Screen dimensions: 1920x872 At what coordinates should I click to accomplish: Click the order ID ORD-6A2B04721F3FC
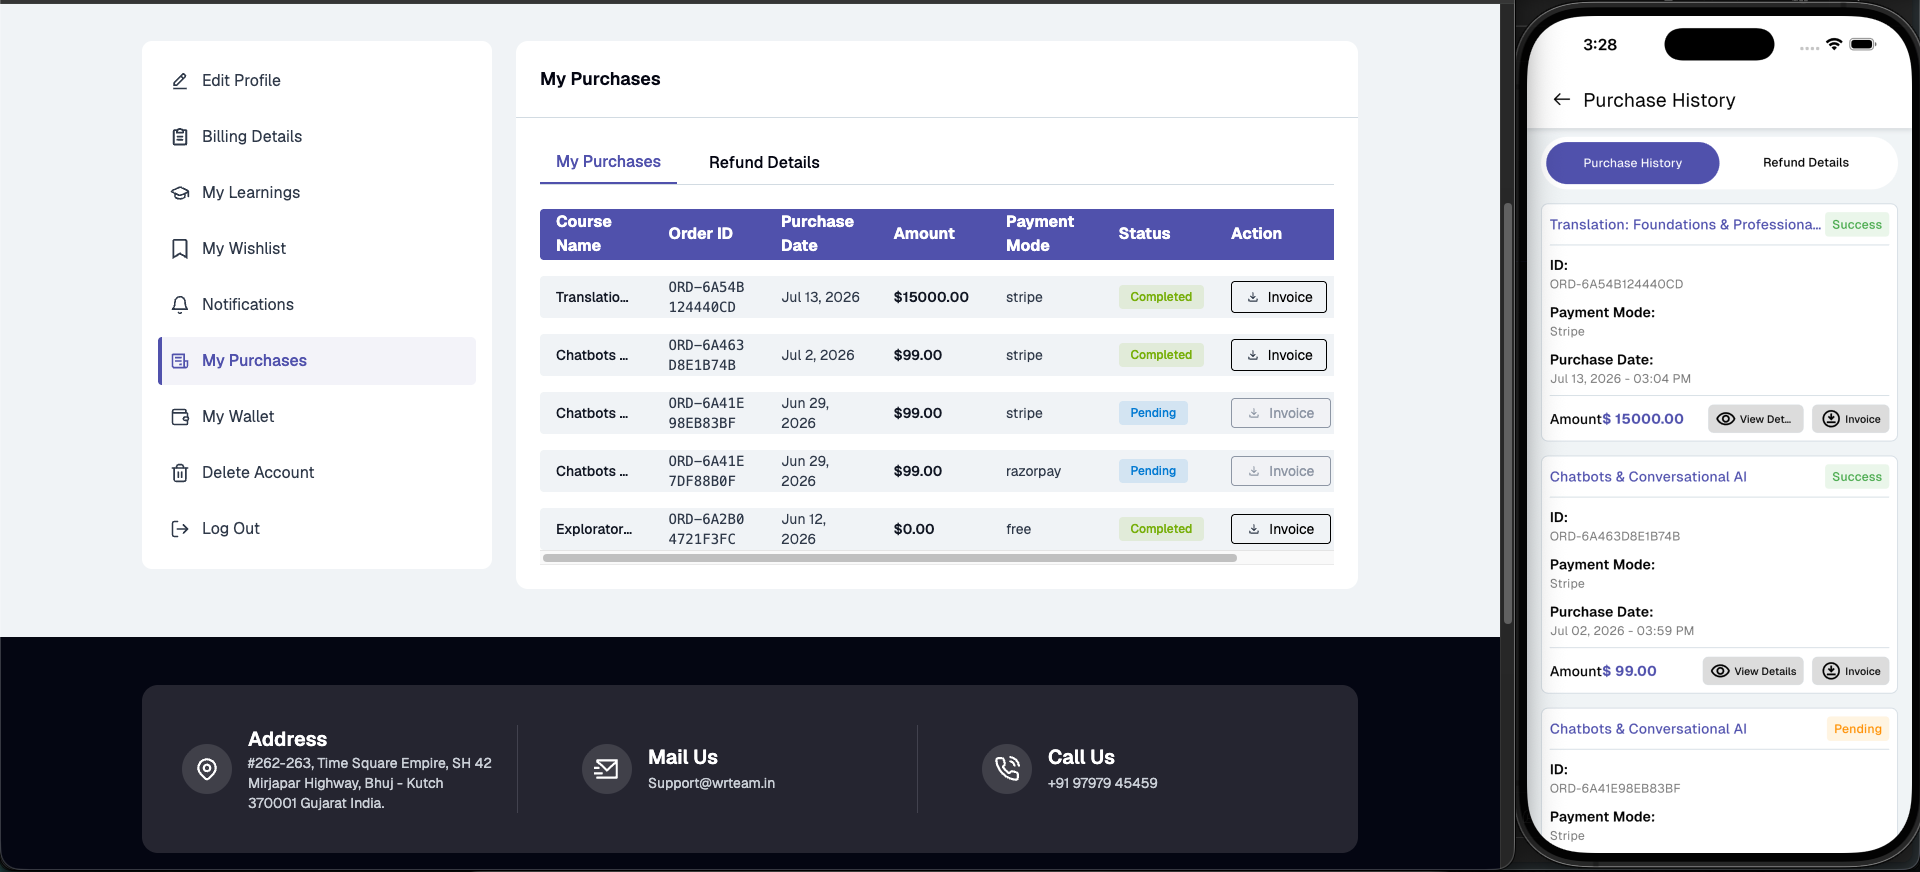[x=706, y=529]
